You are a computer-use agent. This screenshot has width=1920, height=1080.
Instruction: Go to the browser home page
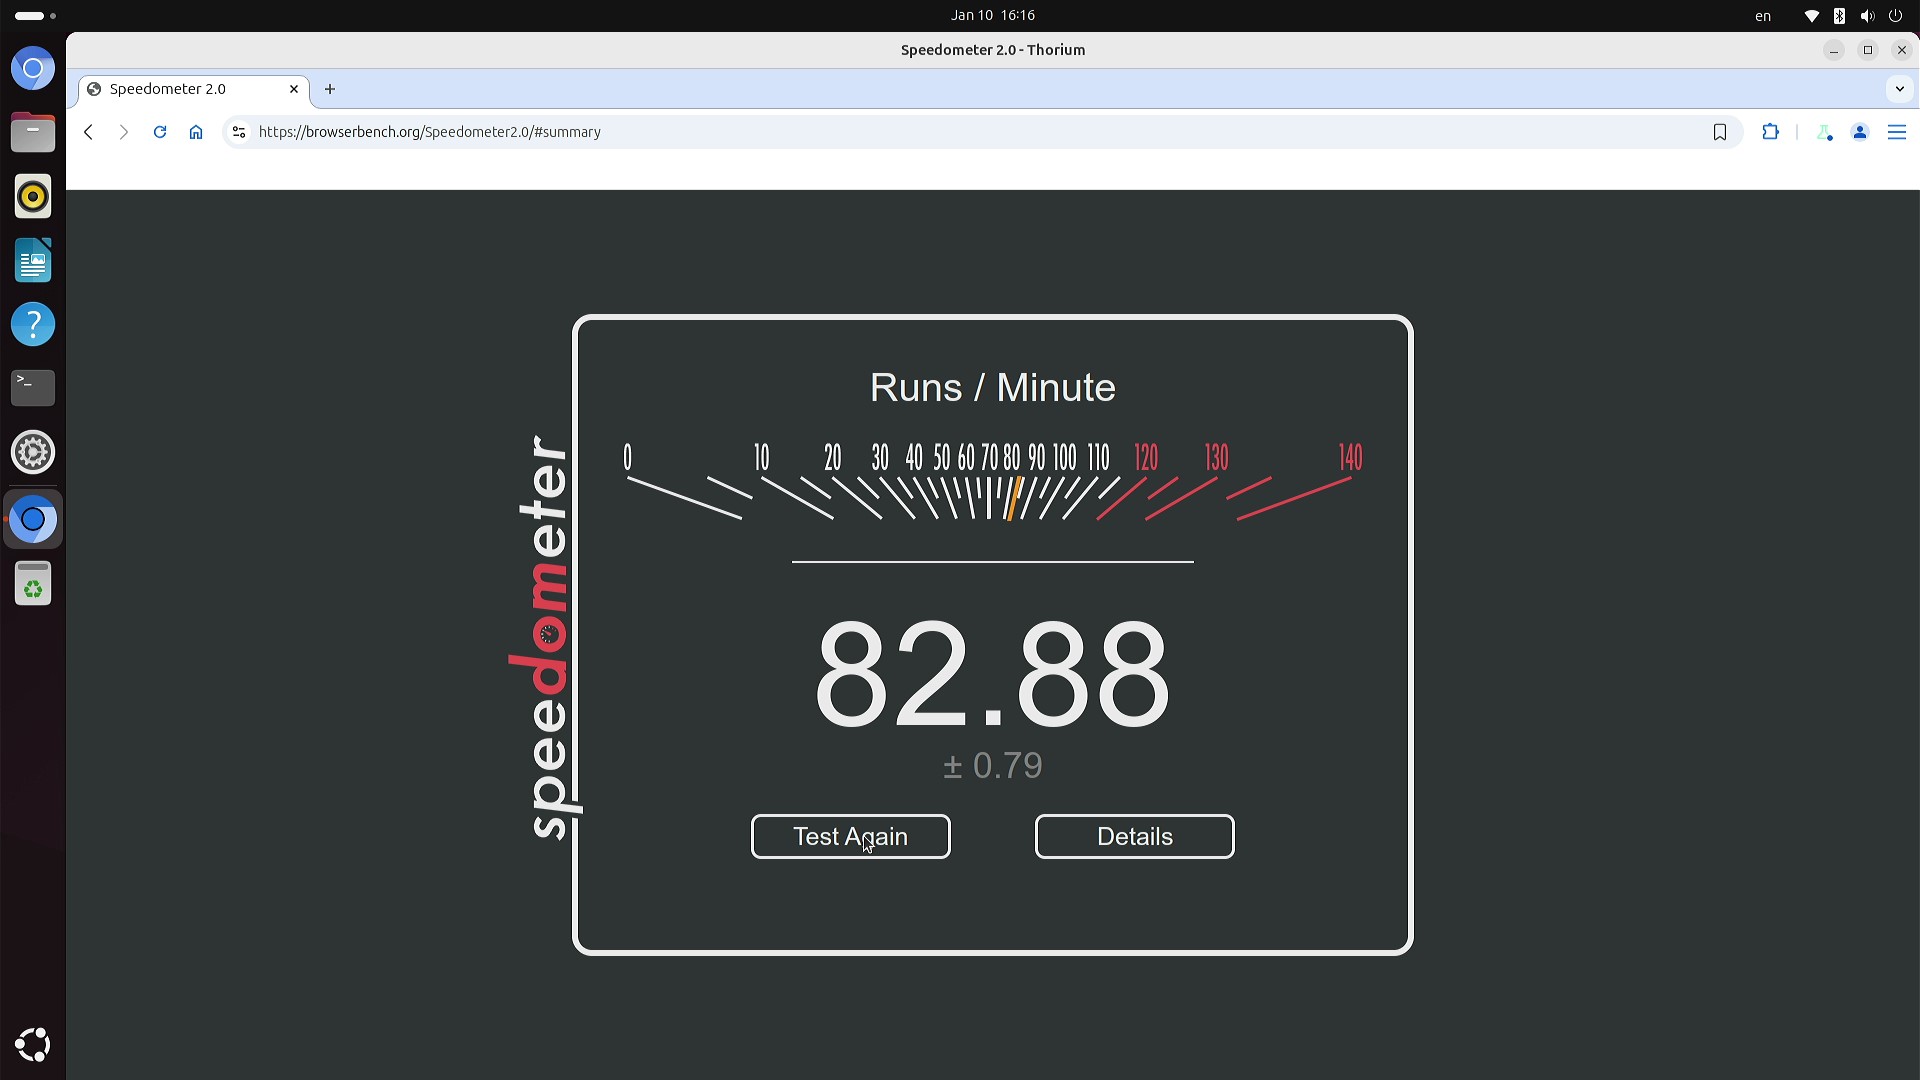[x=196, y=132]
